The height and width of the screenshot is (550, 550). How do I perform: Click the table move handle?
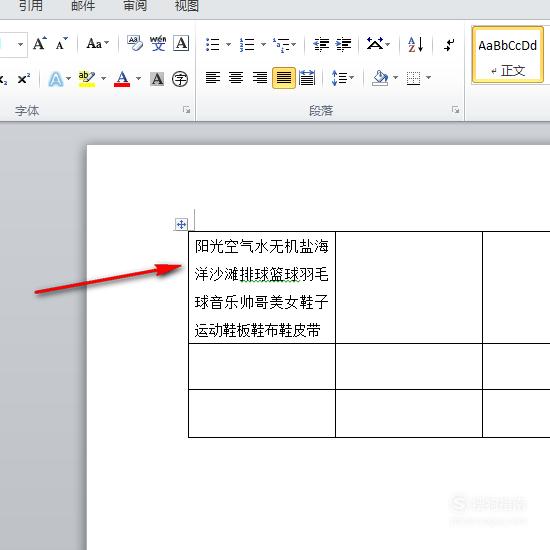181,224
